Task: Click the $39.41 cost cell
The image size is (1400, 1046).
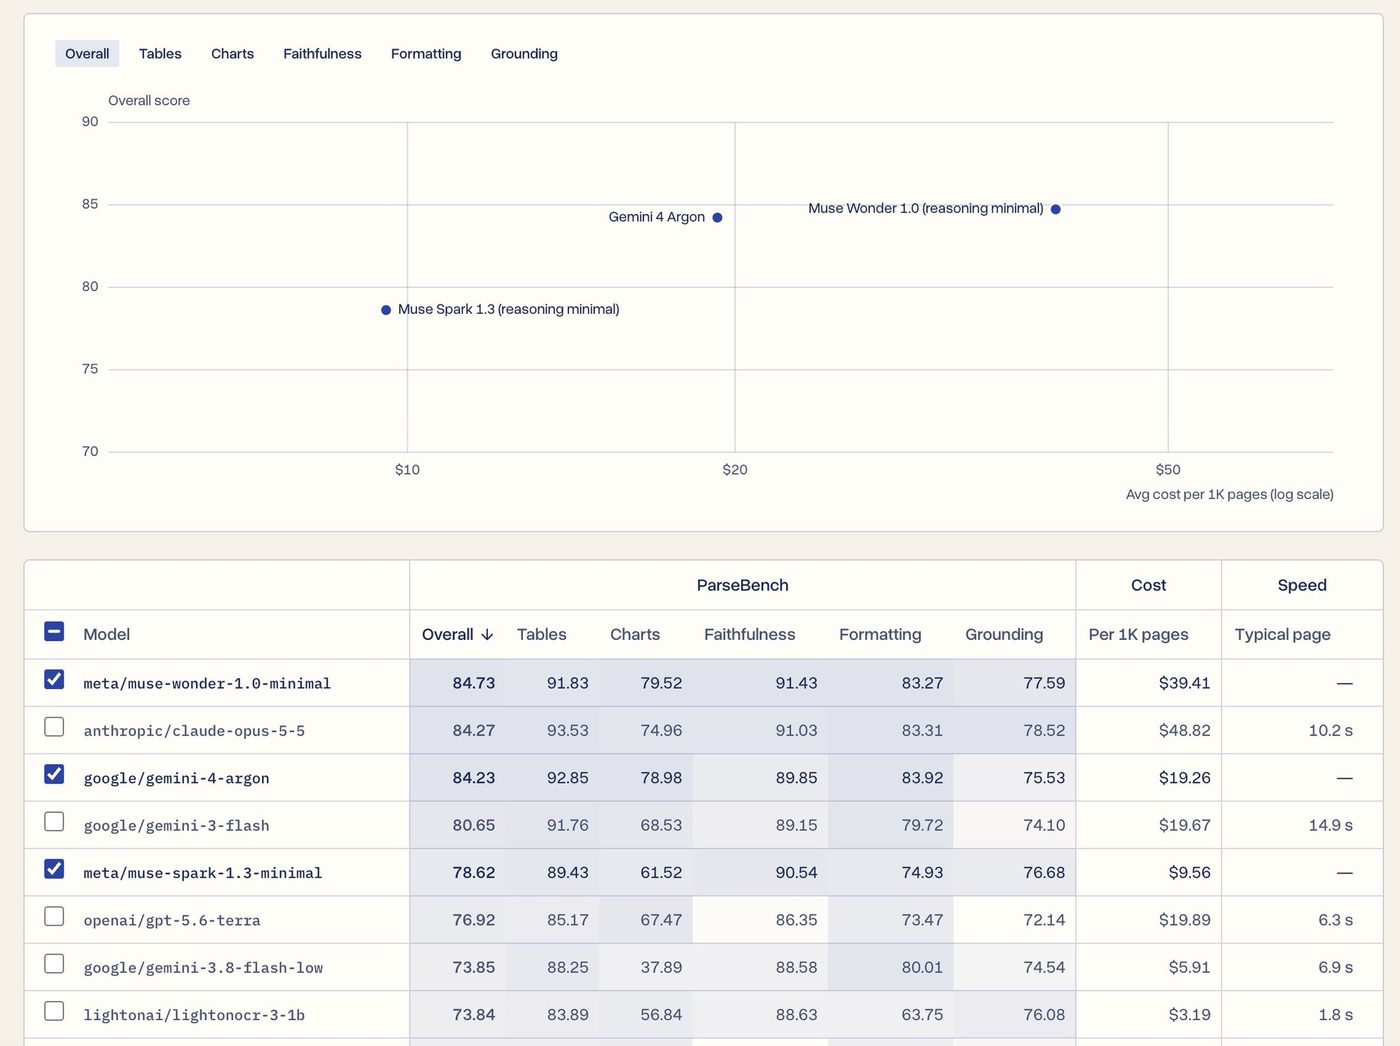Action: tap(1184, 684)
